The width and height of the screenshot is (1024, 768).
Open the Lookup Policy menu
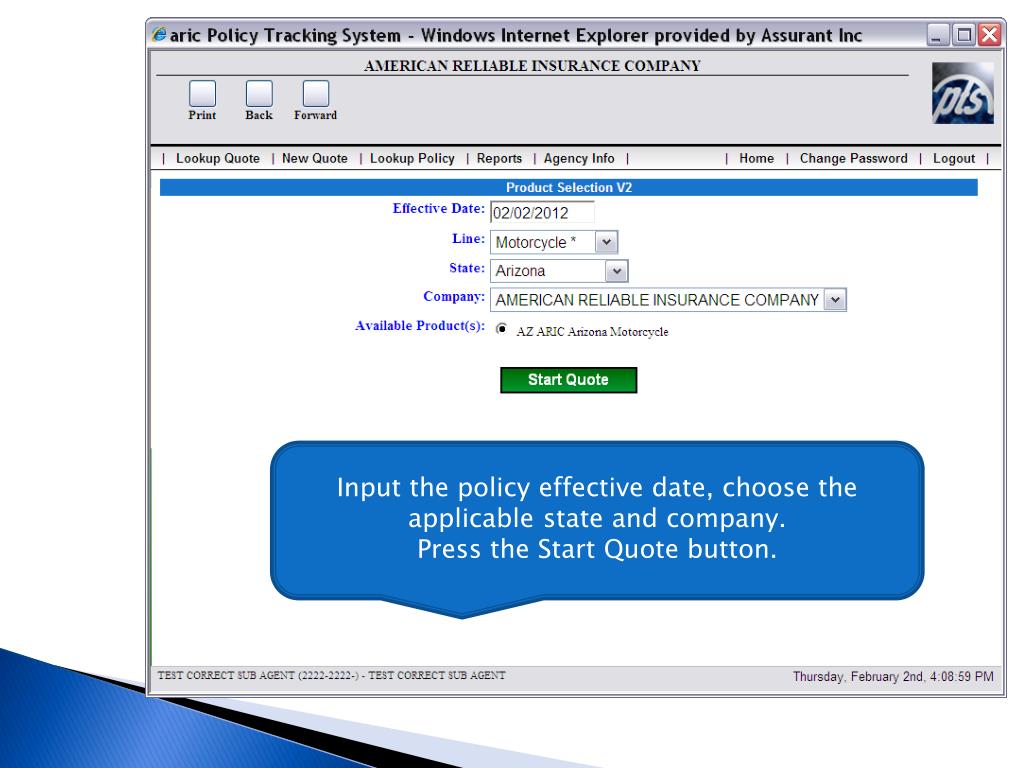click(x=412, y=158)
